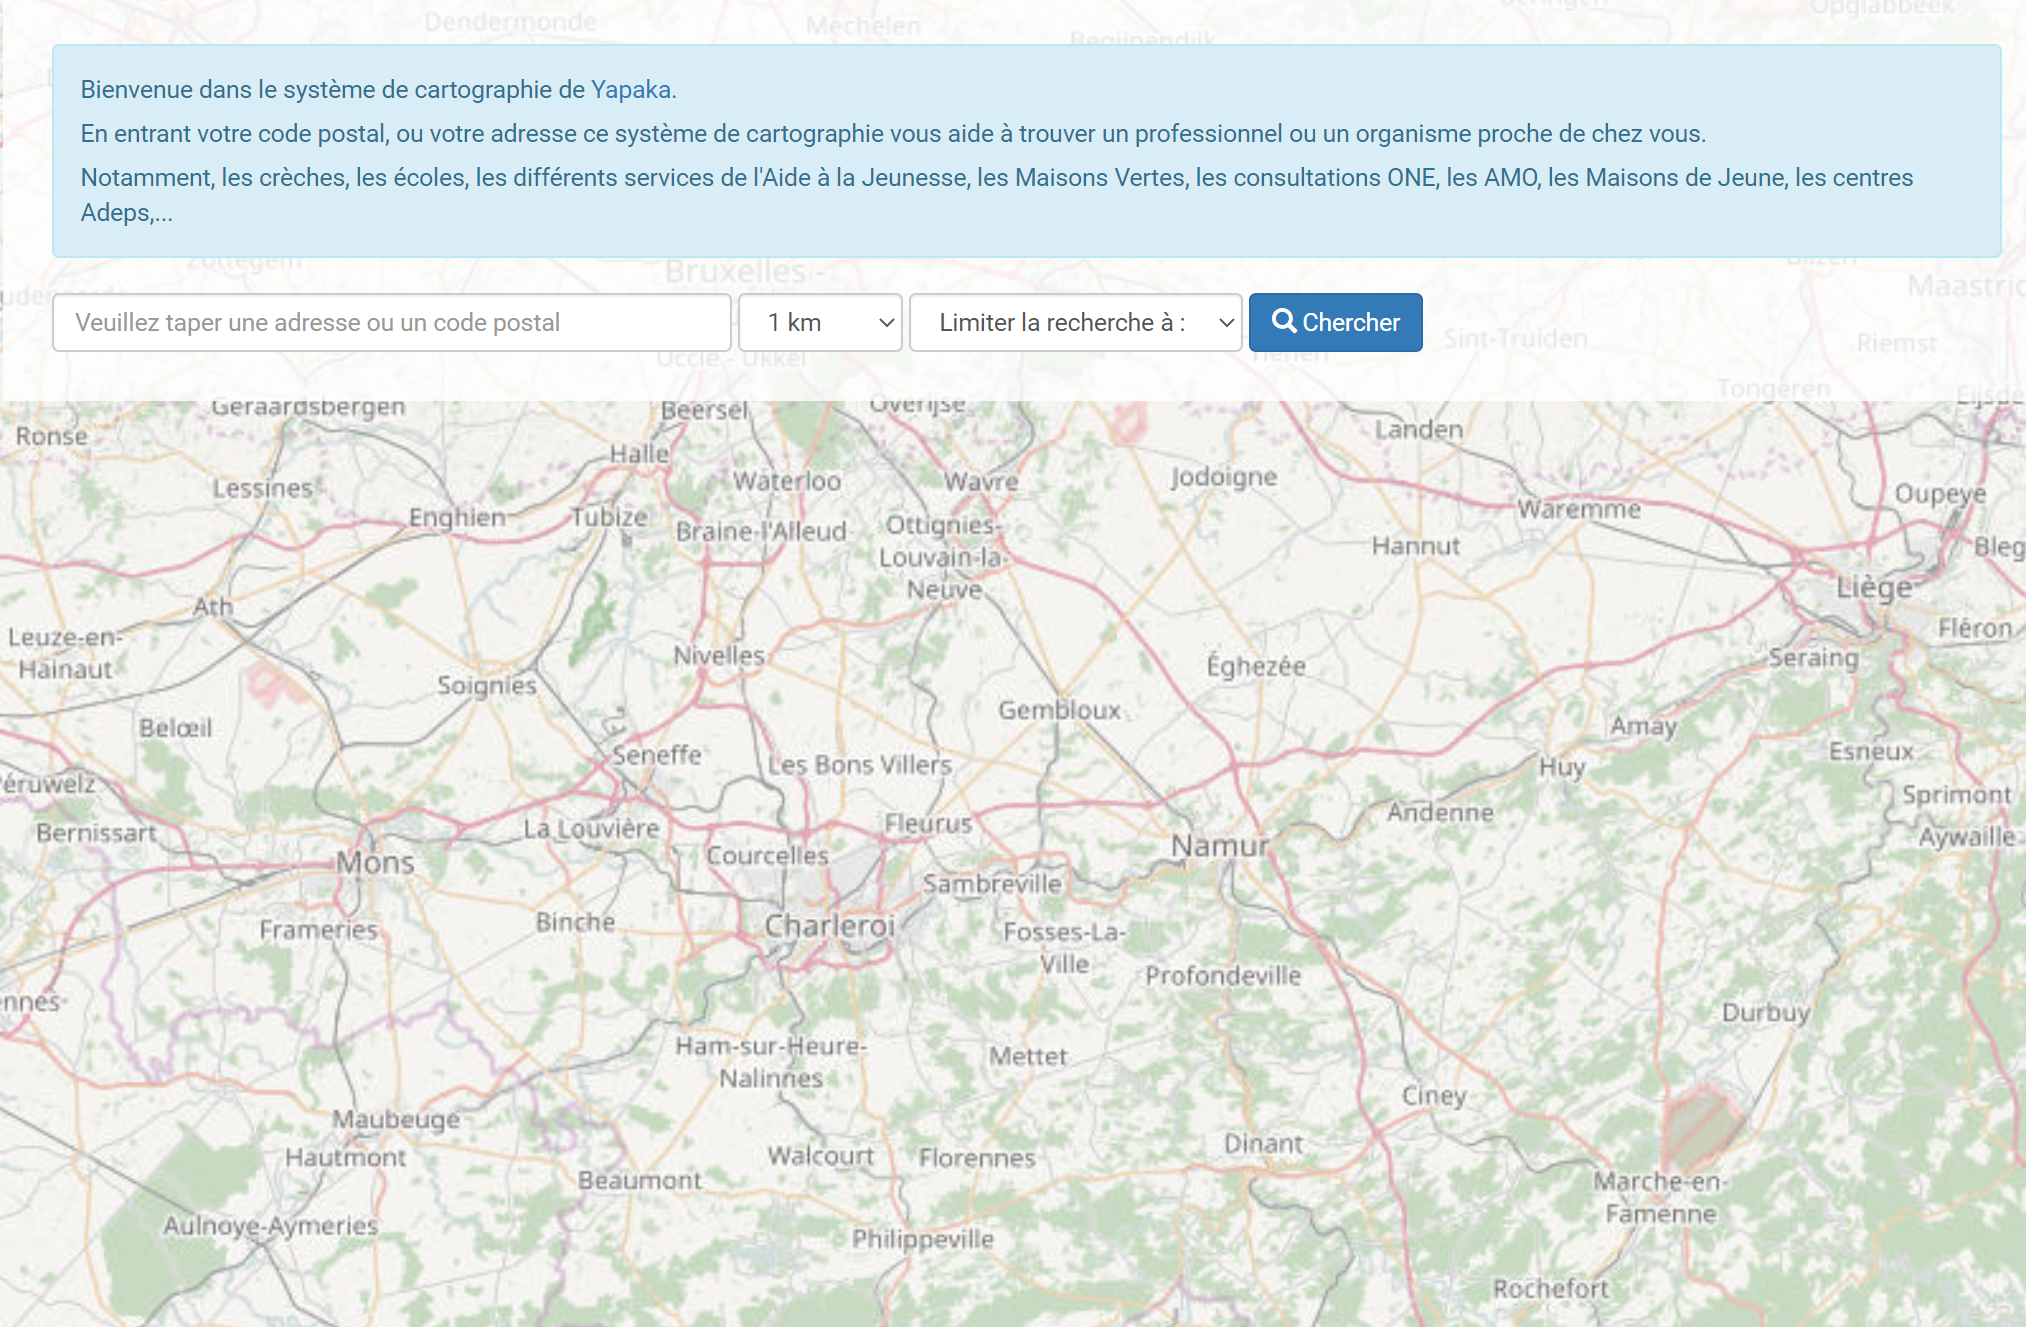Click the Mons label on the map
2026x1327 pixels.
[375, 862]
